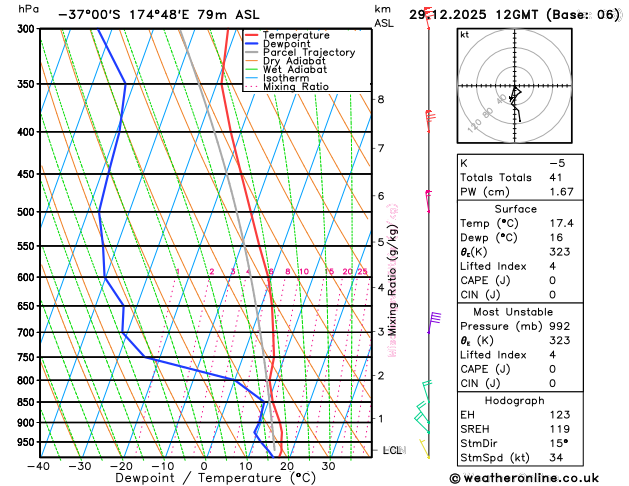The width and height of the screenshot is (629, 486).
Task: Click the StmSpd (kt) value 34
Action: 556,458
